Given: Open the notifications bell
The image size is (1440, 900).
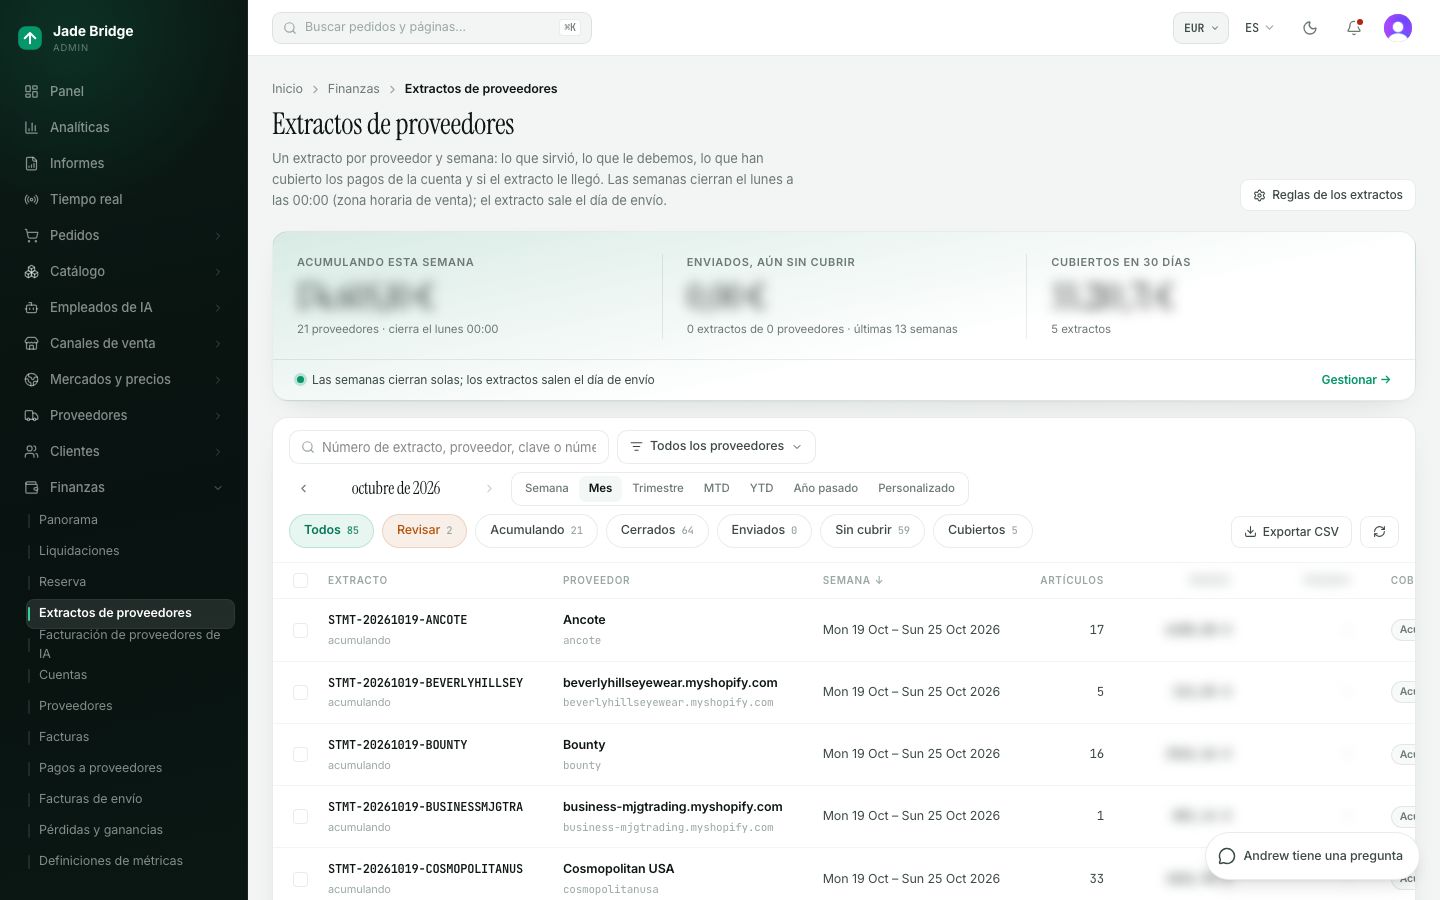Looking at the screenshot, I should point(1354,28).
